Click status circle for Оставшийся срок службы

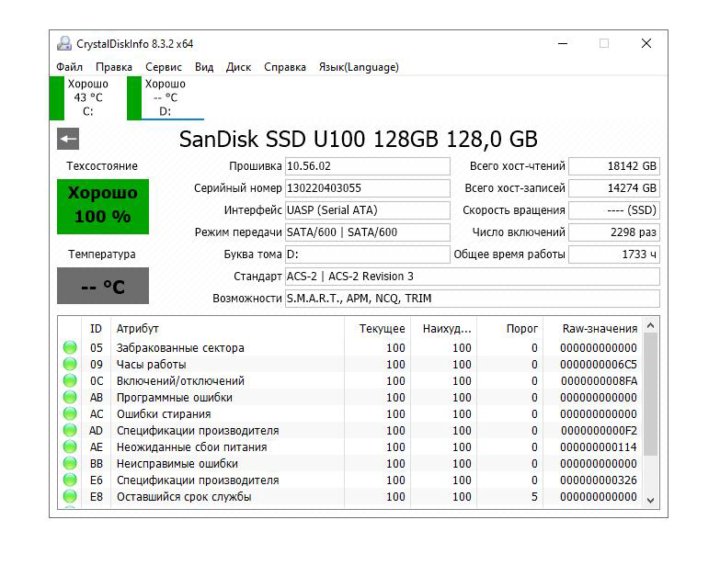[70, 497]
